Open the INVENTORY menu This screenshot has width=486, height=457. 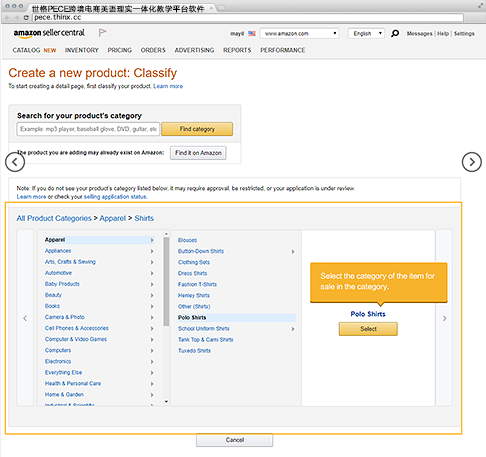coord(82,50)
